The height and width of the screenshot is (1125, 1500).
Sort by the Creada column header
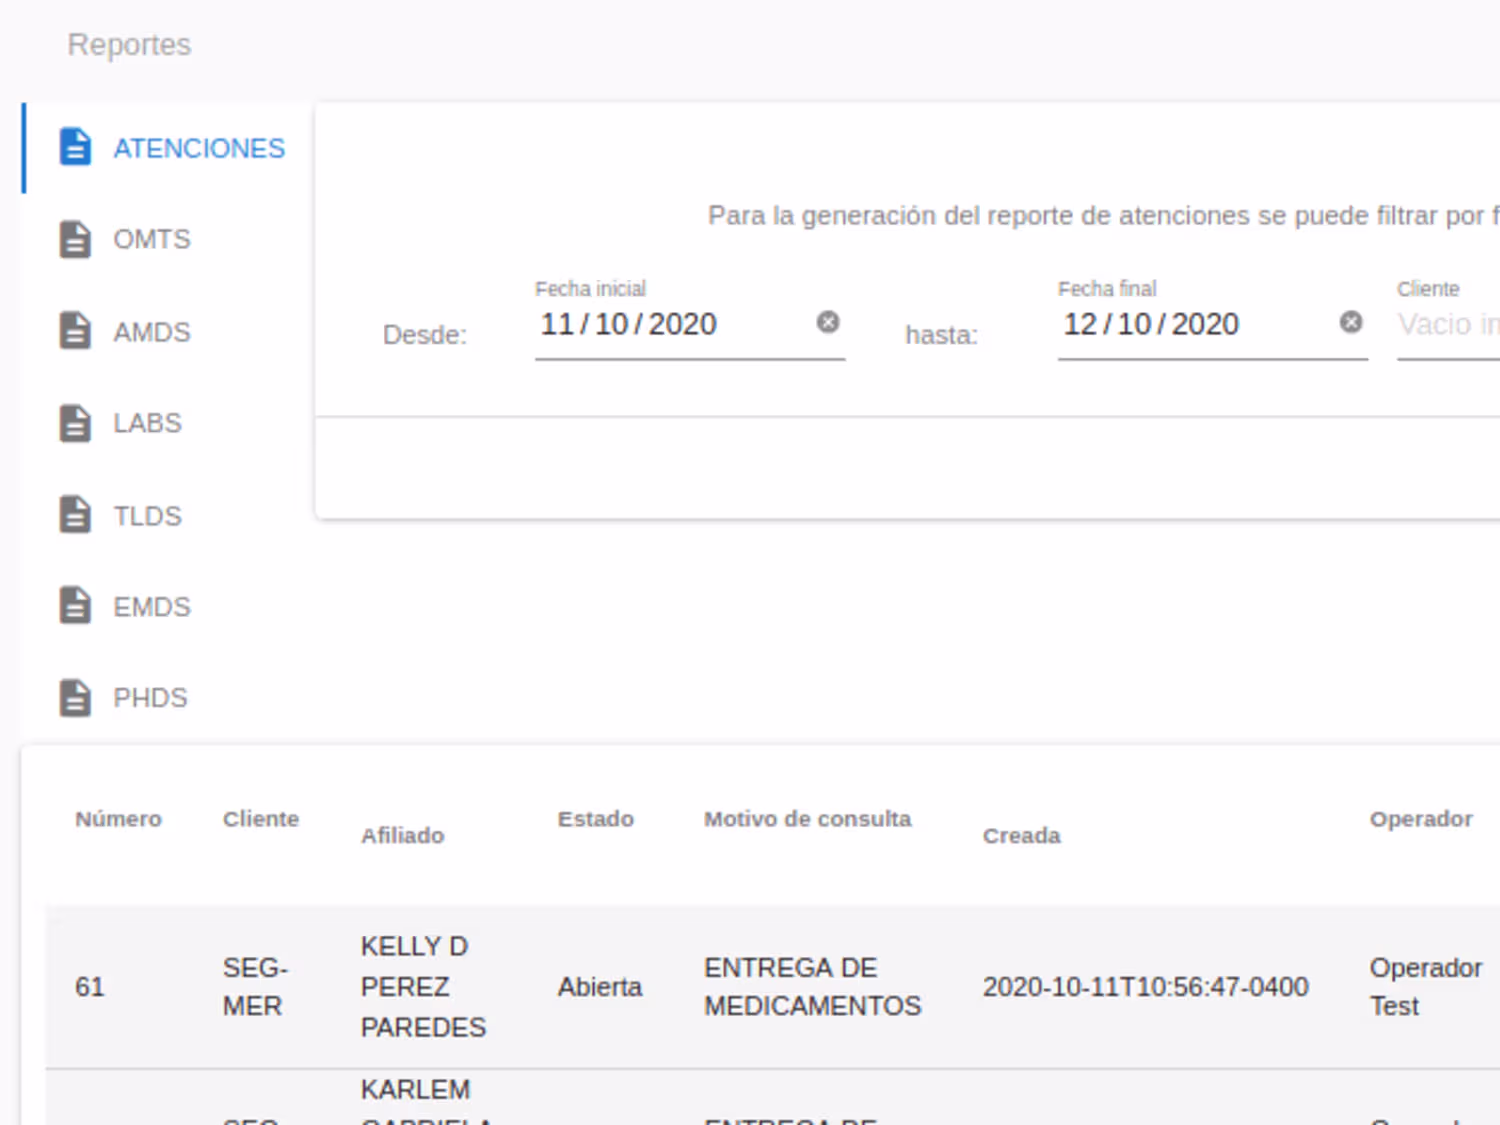pos(1021,836)
